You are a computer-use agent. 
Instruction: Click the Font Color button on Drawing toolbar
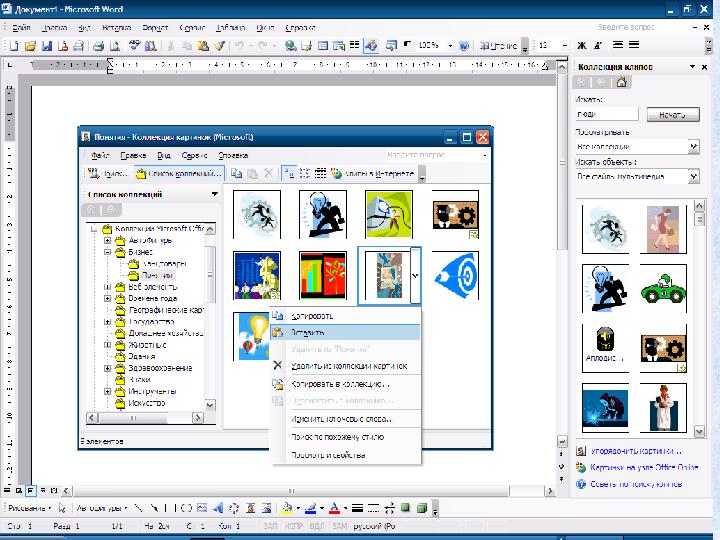[335, 507]
